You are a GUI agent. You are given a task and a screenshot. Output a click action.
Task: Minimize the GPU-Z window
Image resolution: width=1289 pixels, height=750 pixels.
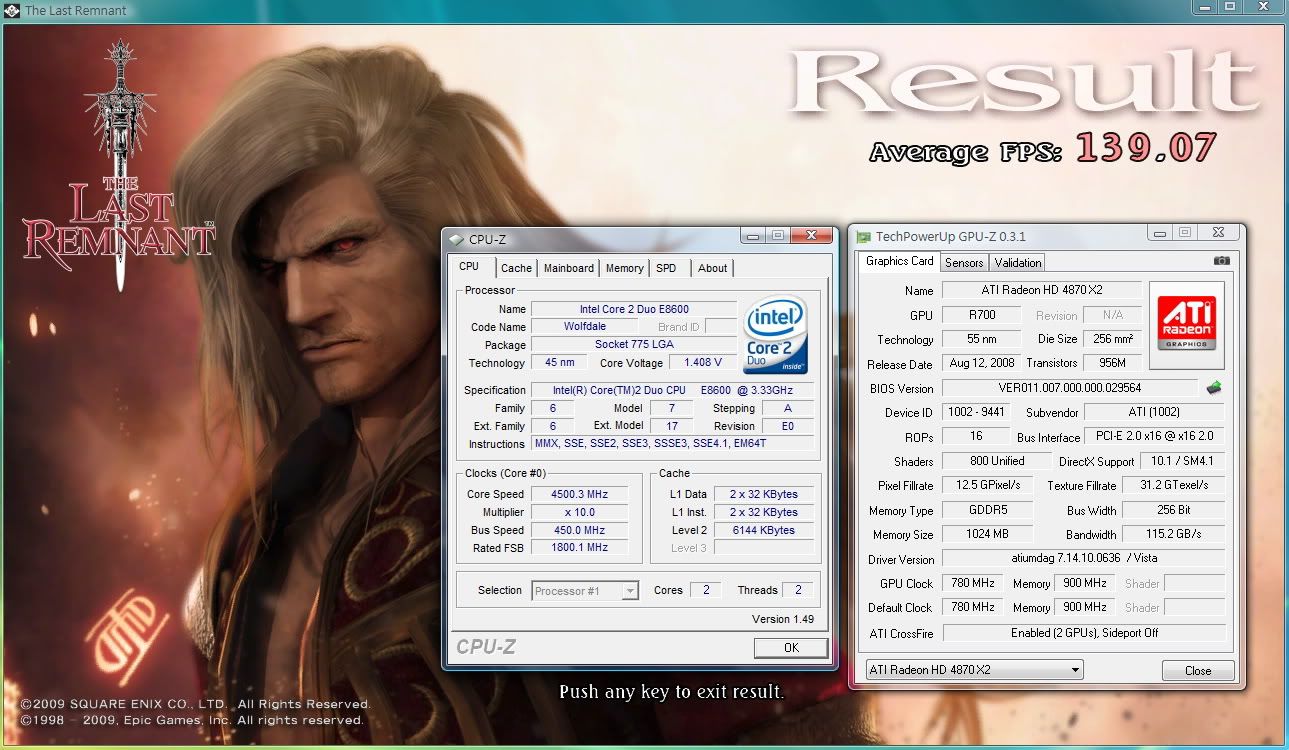[1159, 233]
